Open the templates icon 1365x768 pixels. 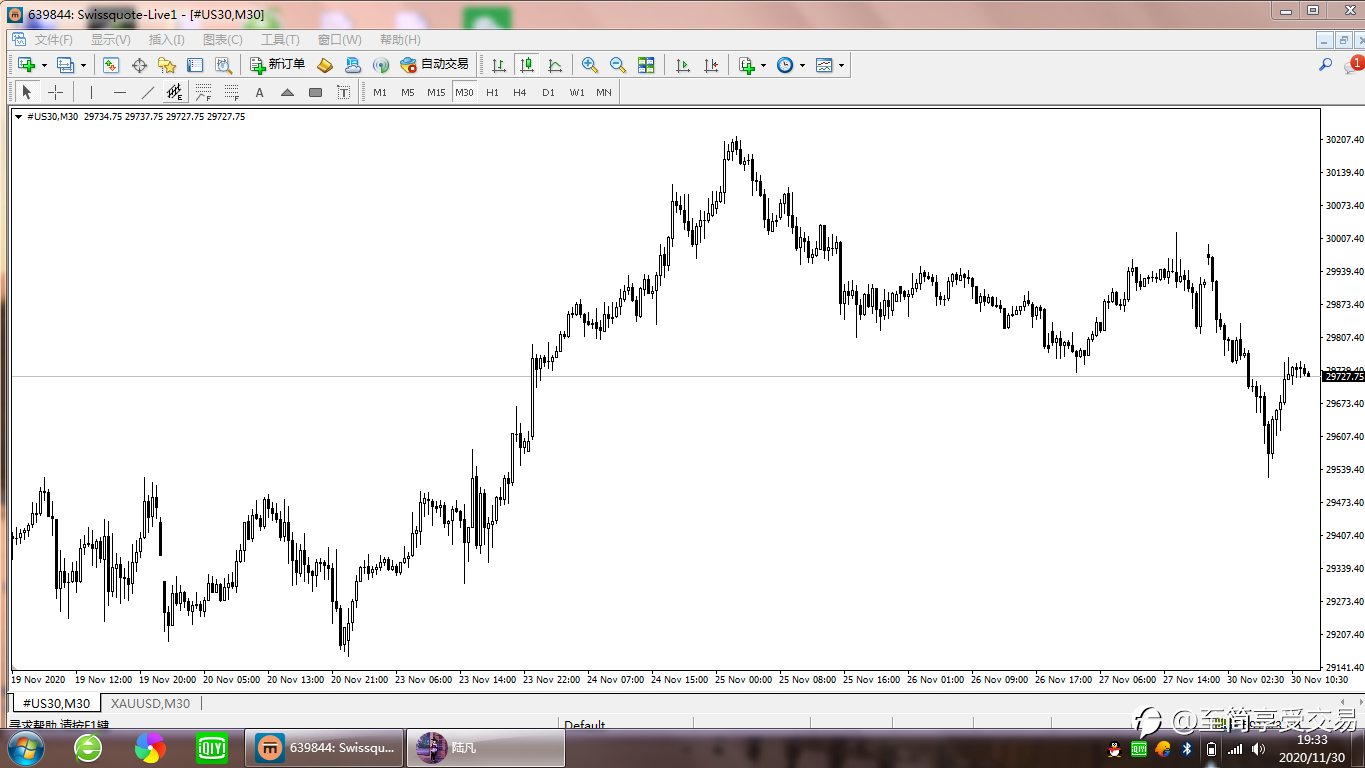(x=824, y=65)
